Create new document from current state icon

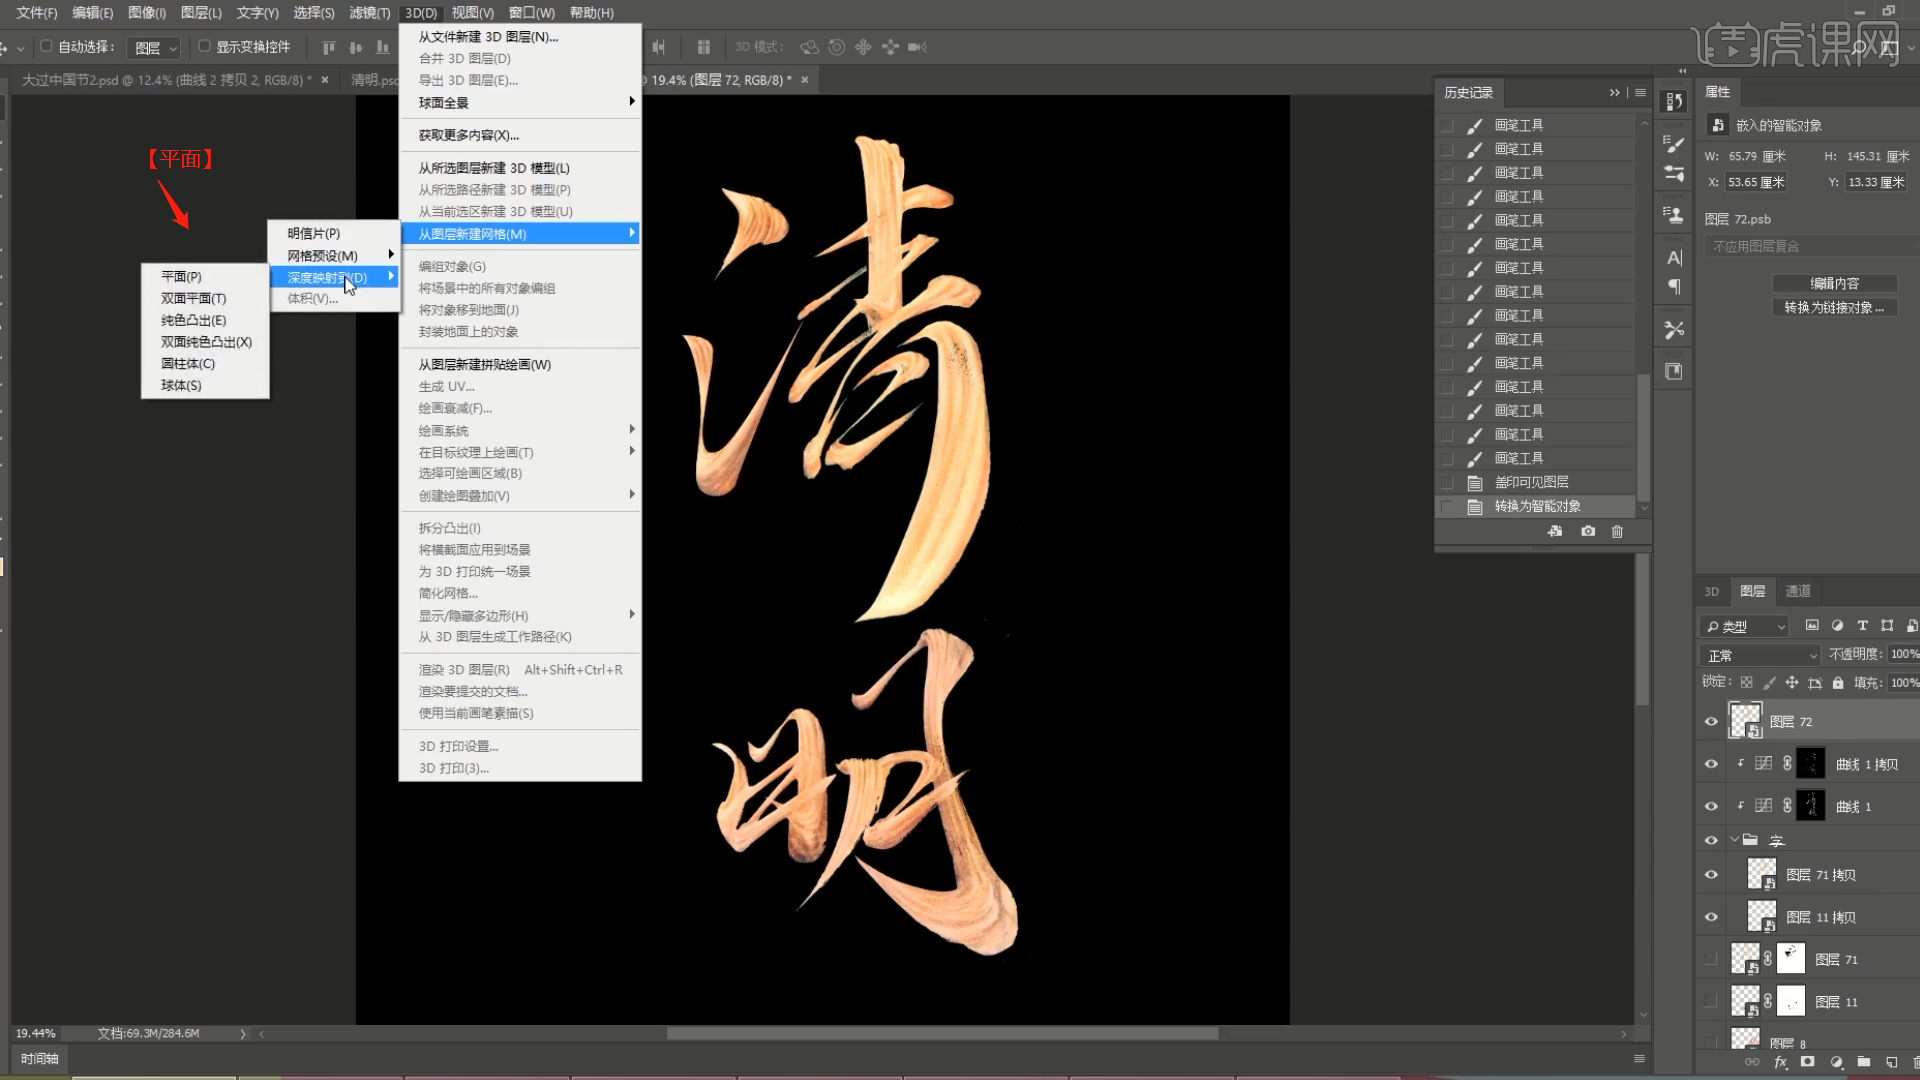point(1555,532)
